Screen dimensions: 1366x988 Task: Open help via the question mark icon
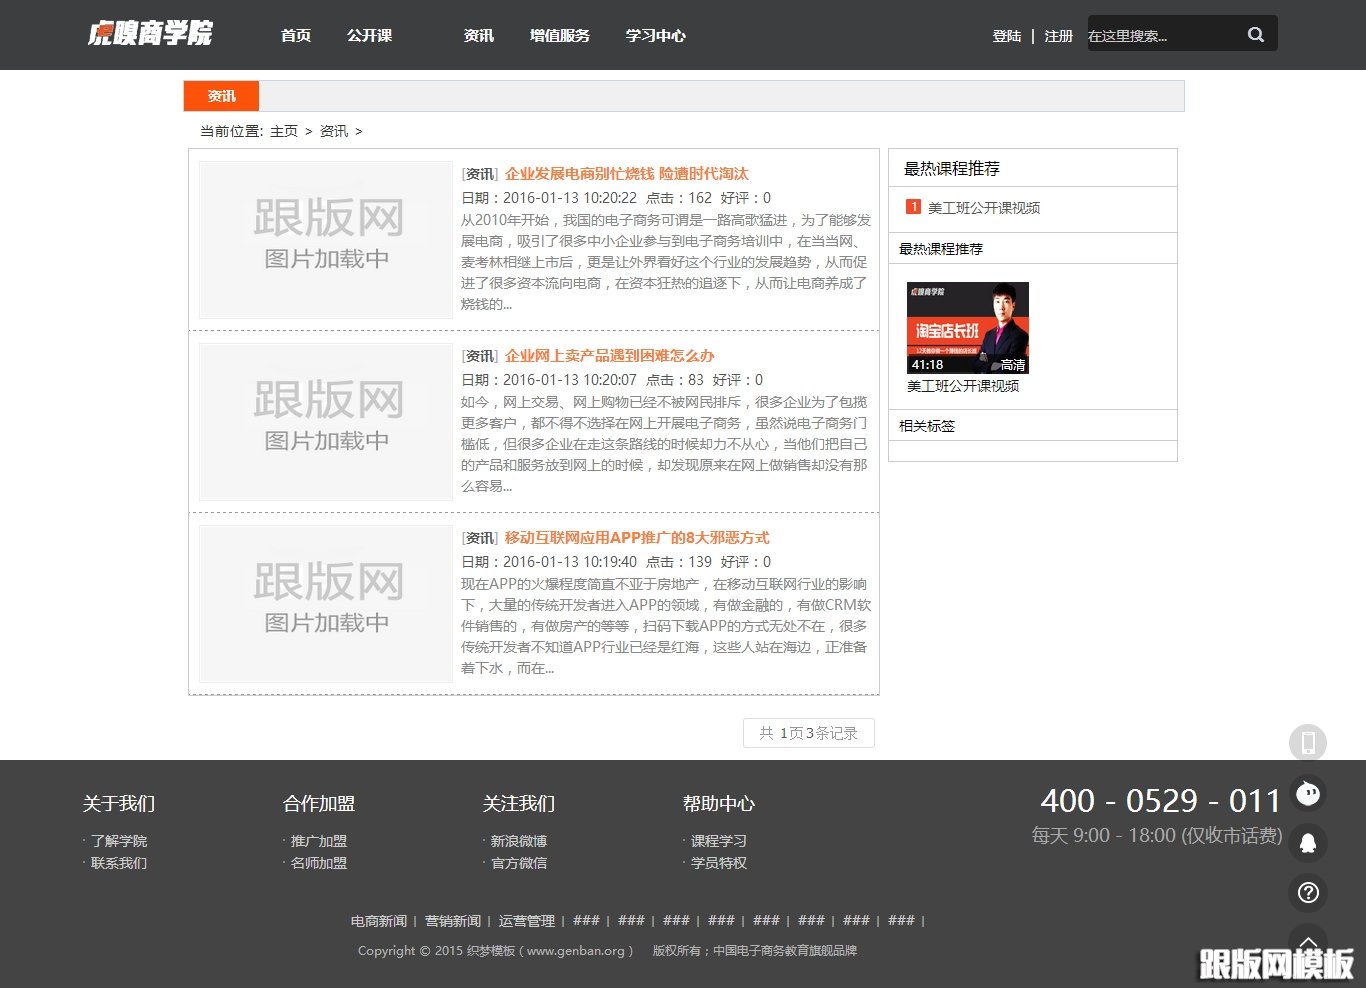pyautogui.click(x=1308, y=893)
